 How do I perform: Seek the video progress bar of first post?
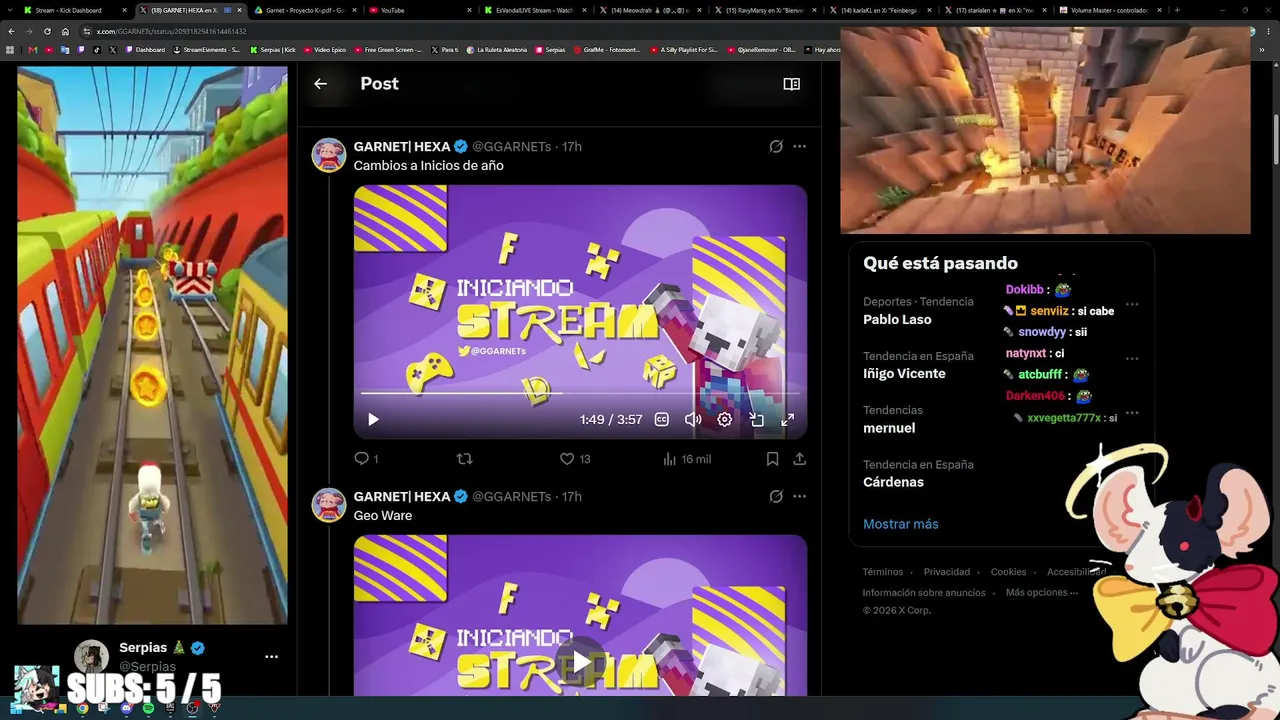coord(580,393)
